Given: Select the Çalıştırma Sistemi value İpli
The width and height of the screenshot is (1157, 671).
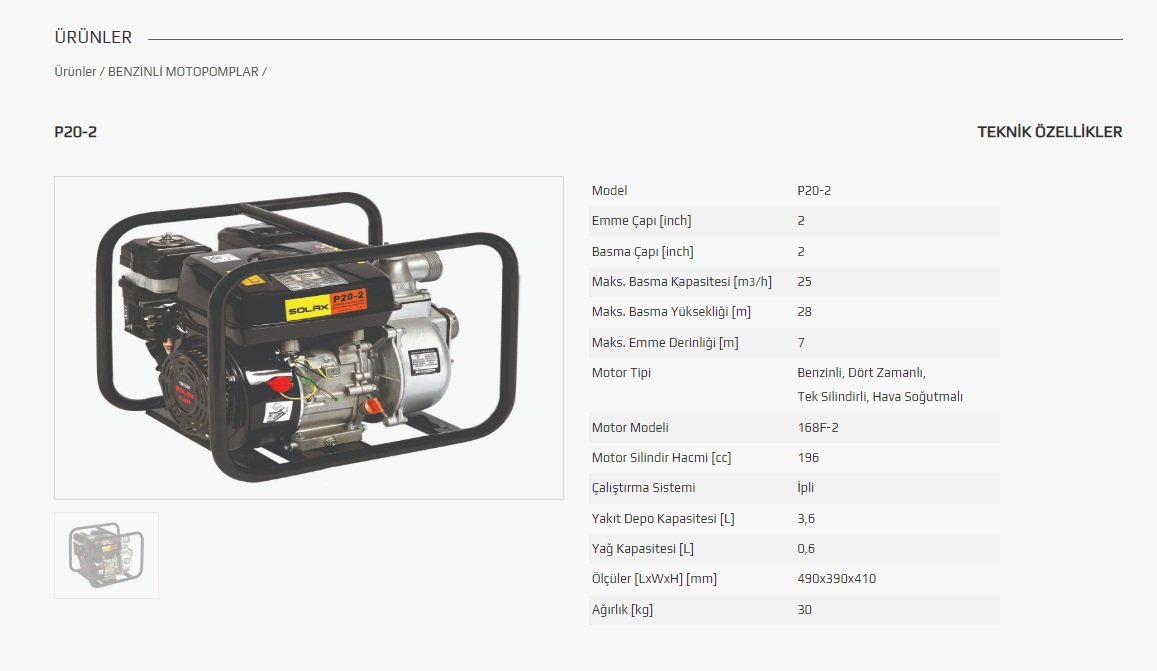Looking at the screenshot, I should (x=805, y=488).
